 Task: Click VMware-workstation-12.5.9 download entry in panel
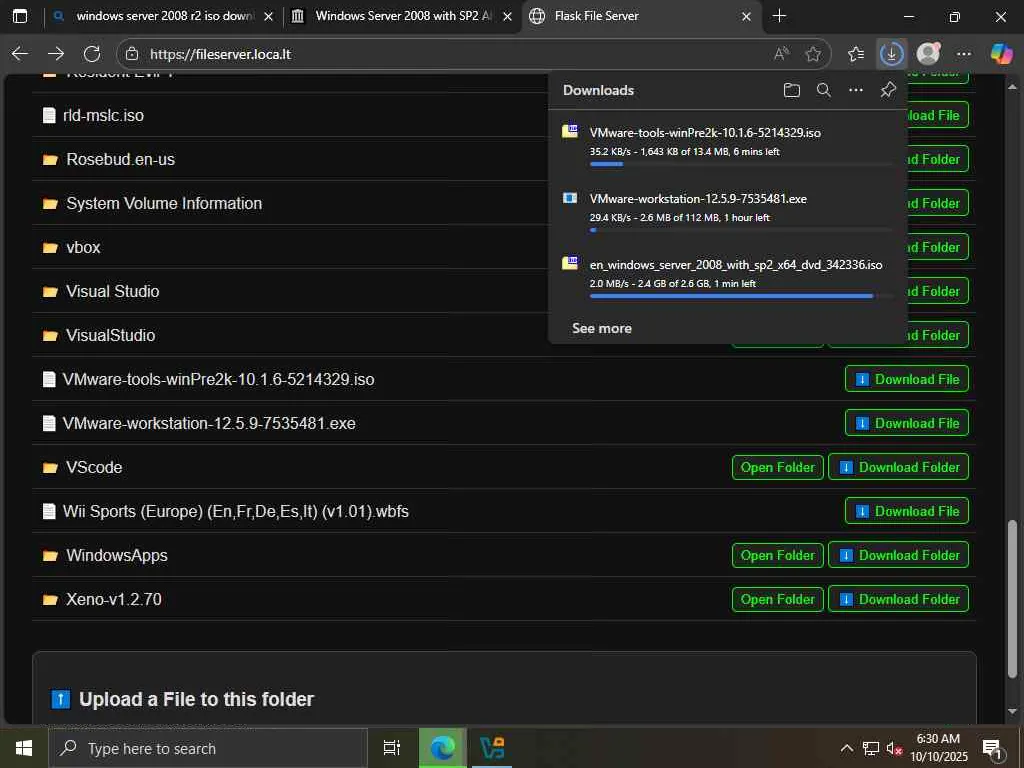(727, 211)
